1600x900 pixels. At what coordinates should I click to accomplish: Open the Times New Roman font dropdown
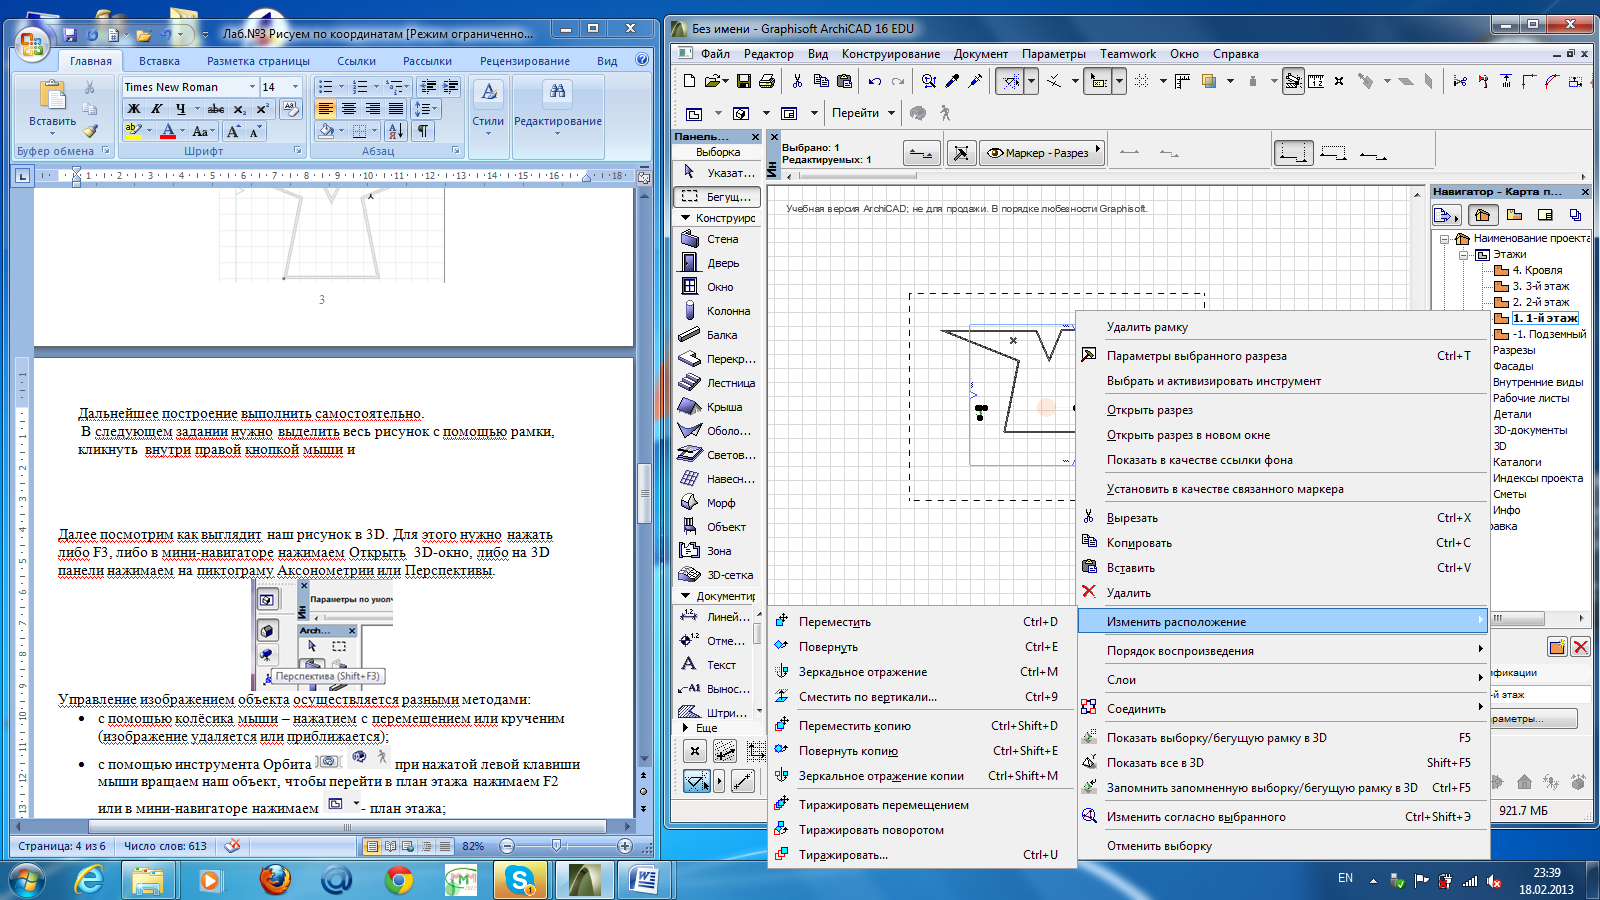[251, 87]
